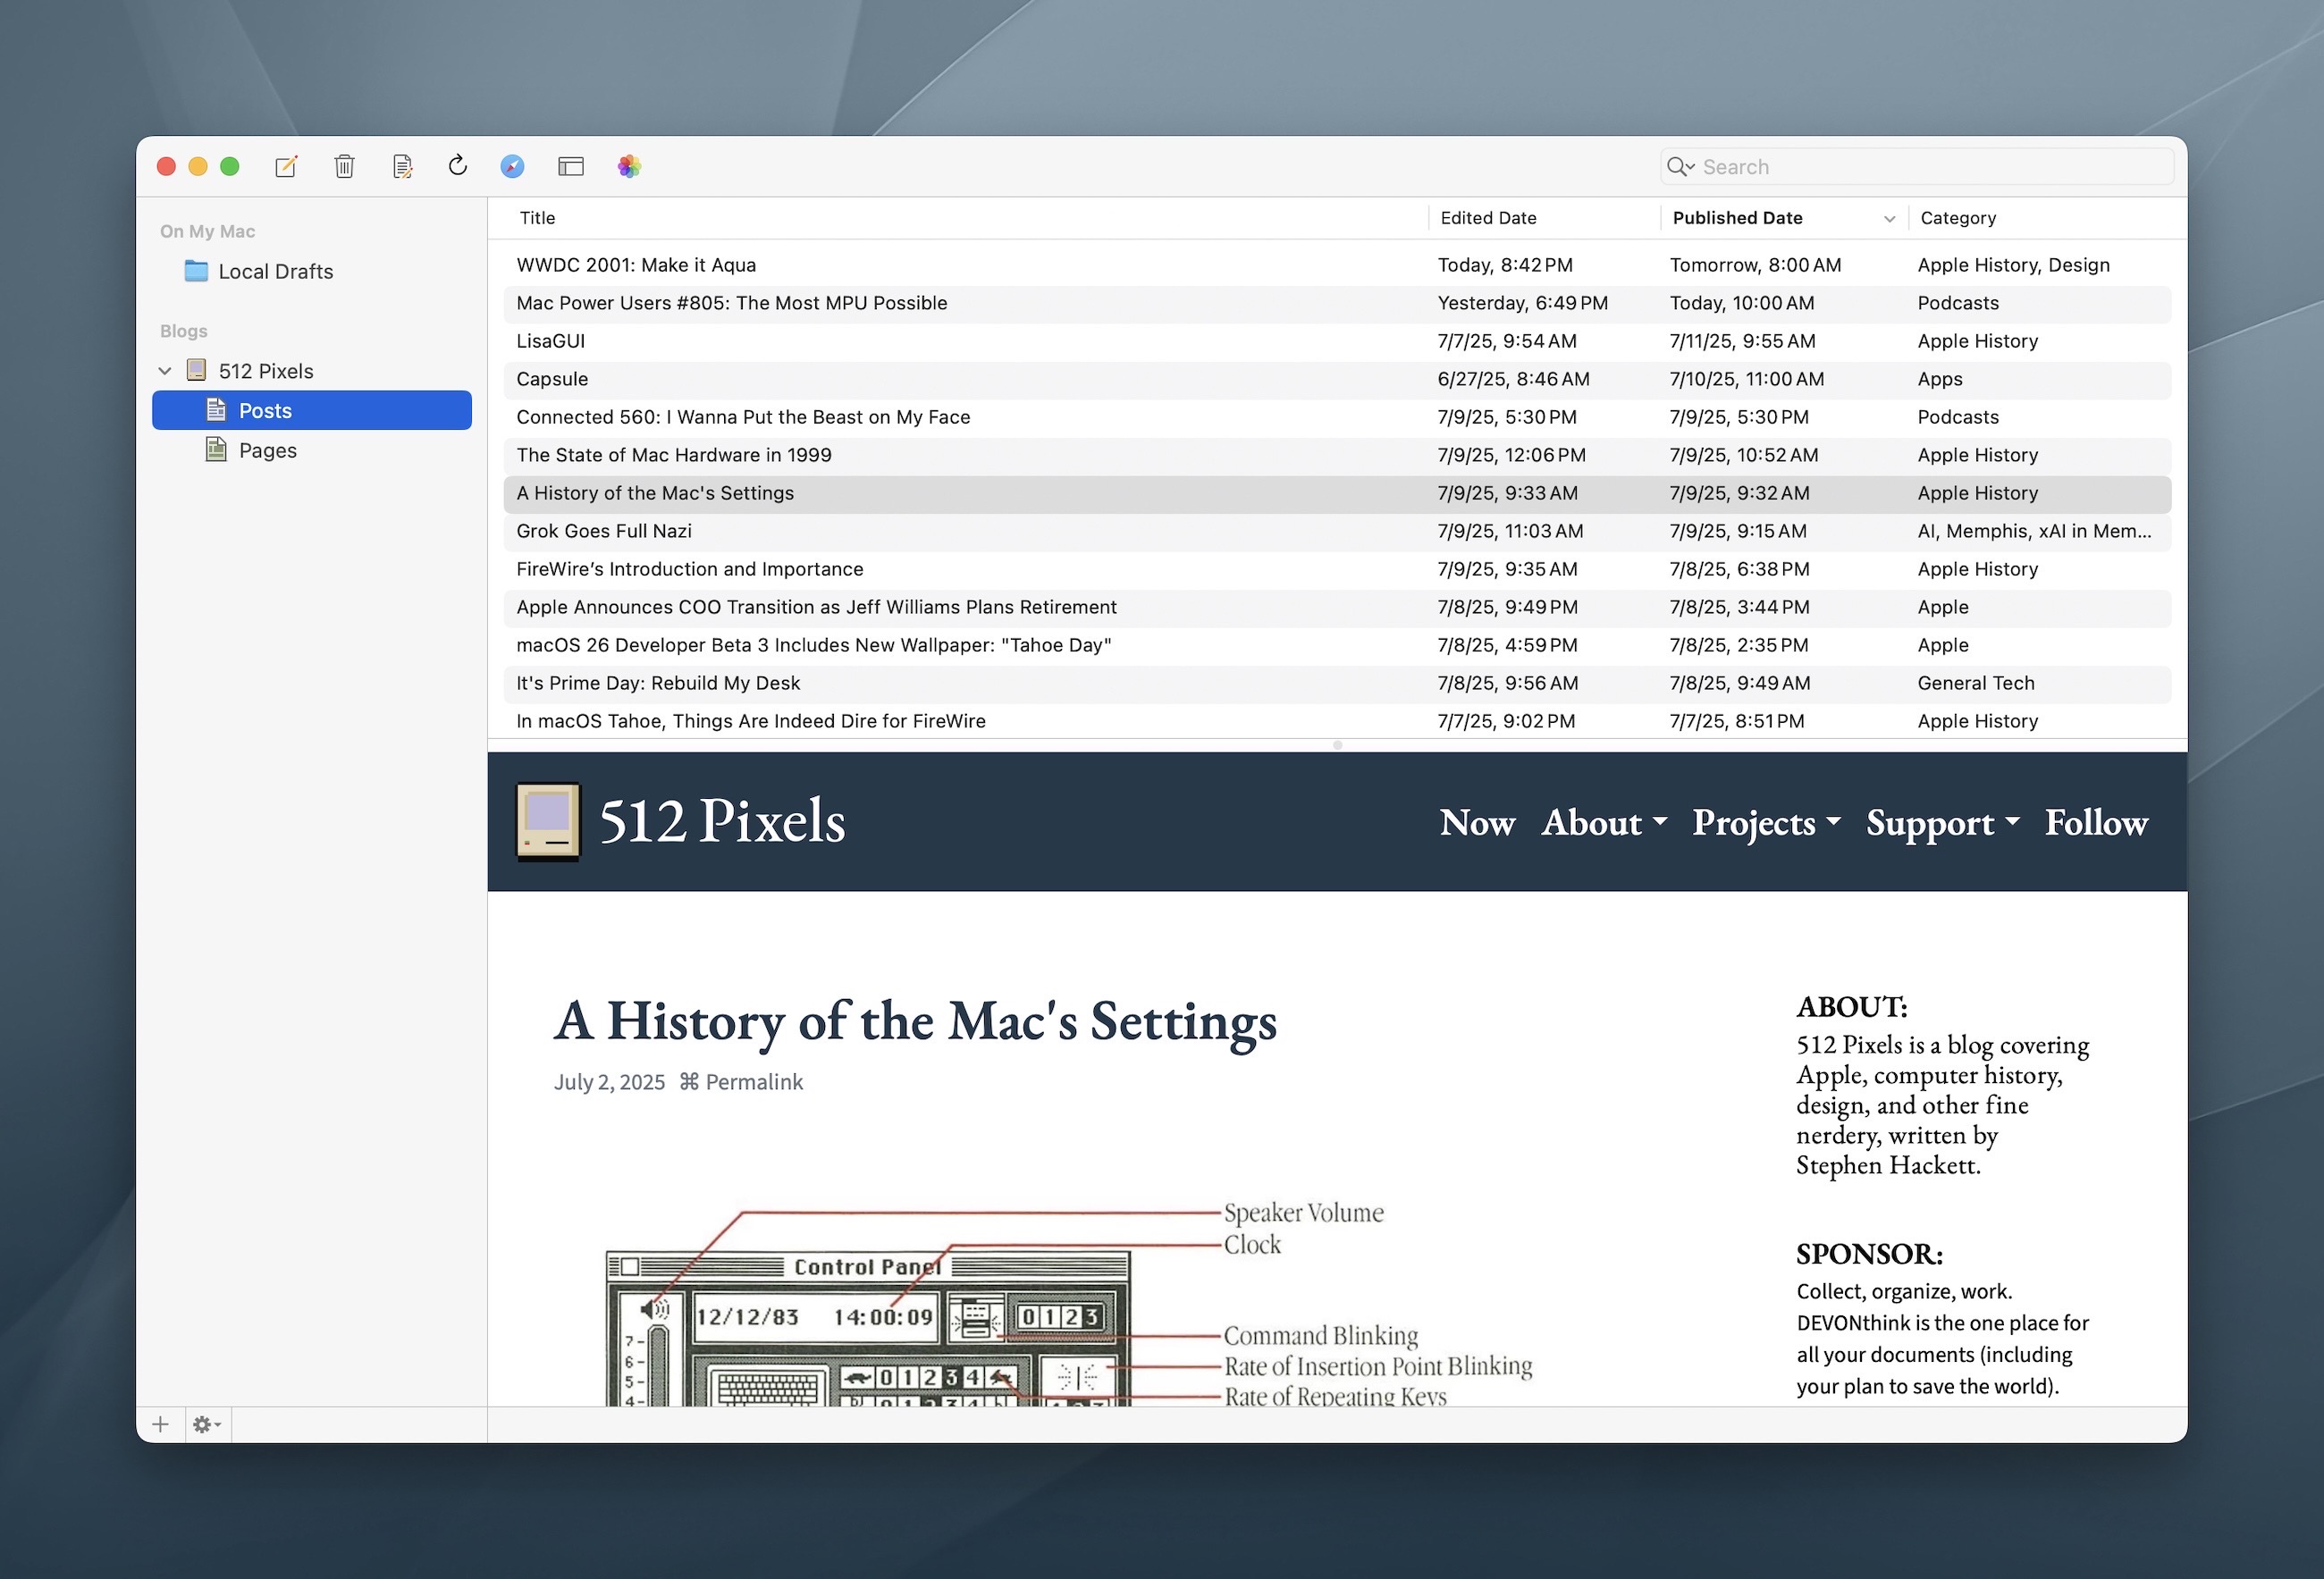This screenshot has width=2324, height=1579.
Task: Click the 'ABOUT:' heading in the preview sidebar
Action: point(1851,1006)
